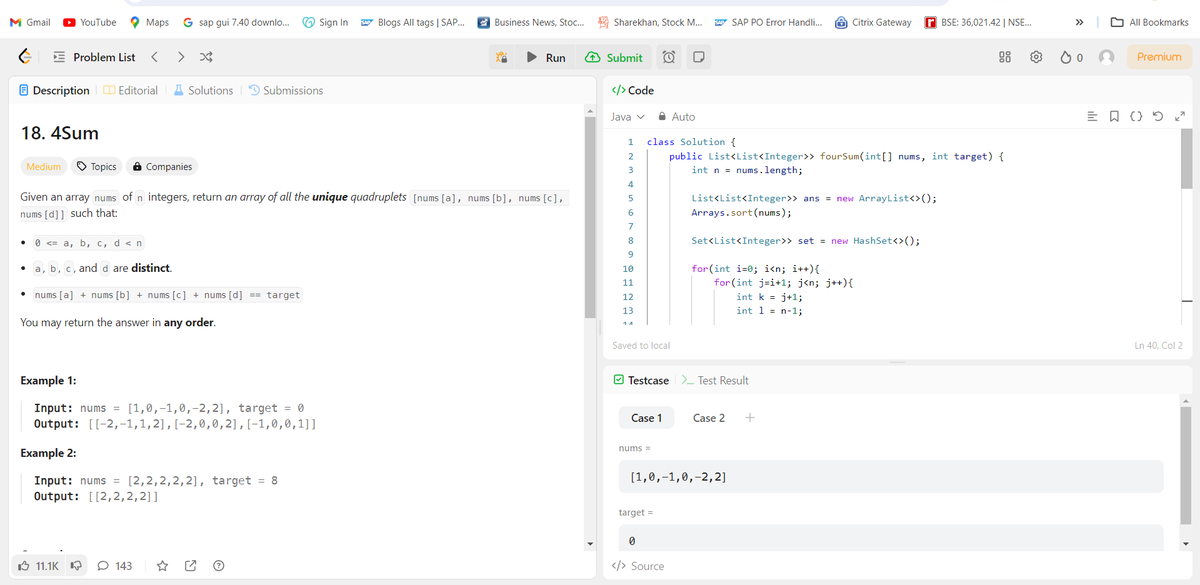This screenshot has height=585, width=1200.
Task: Open the SAP PO Error Handling bookmark
Action: [x=768, y=21]
